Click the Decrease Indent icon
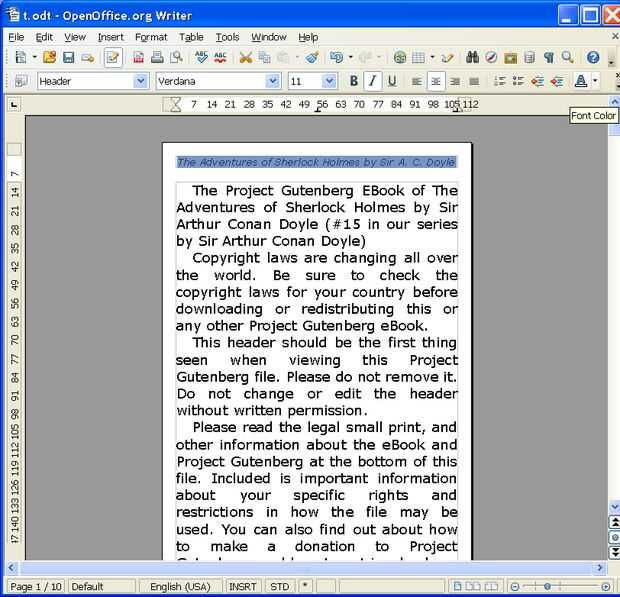620x597 pixels. [x=537, y=81]
